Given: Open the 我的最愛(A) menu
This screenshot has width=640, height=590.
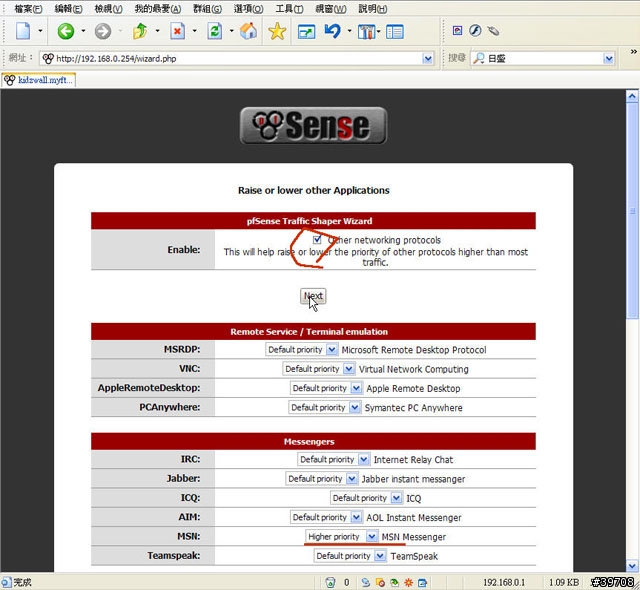Looking at the screenshot, I should tap(158, 9).
